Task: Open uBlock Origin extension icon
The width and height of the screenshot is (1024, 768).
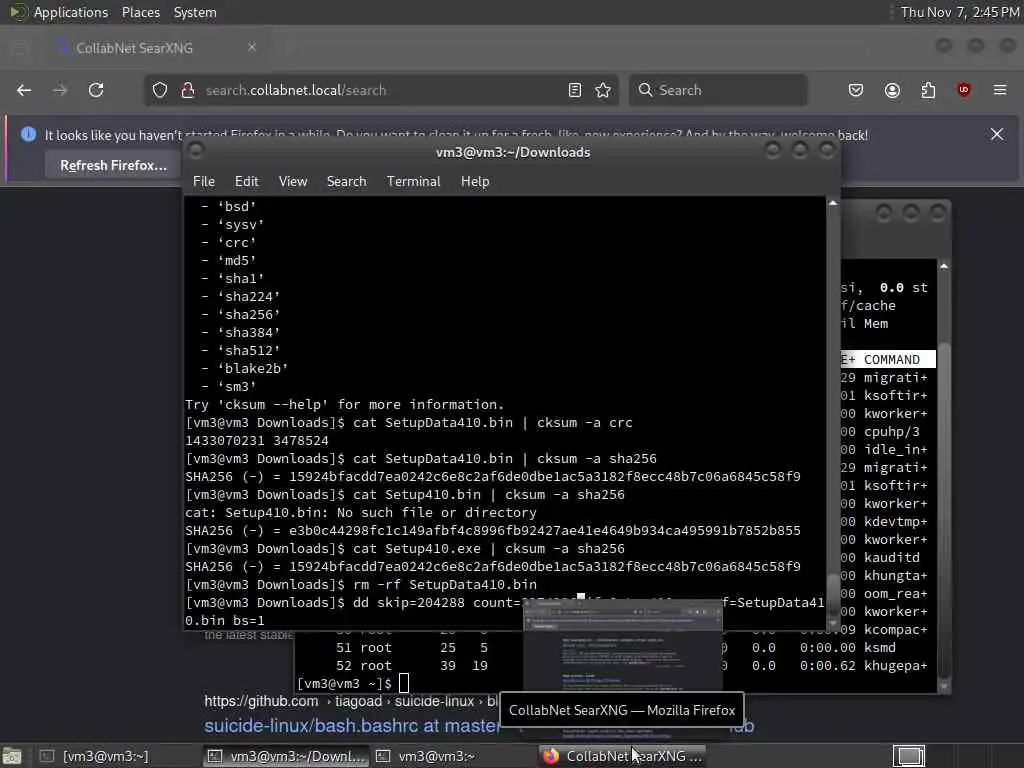Action: click(964, 90)
